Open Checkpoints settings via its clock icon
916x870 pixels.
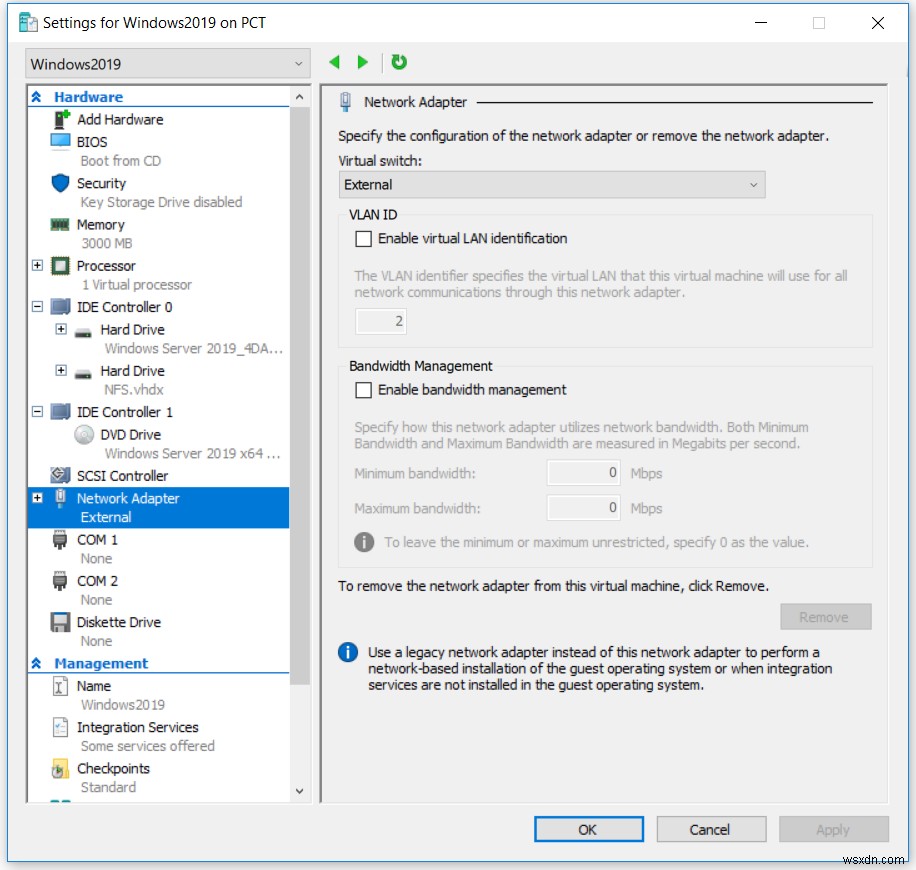61,768
